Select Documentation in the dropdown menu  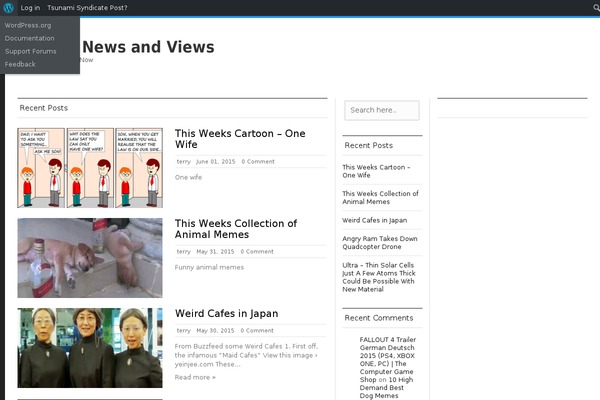29,38
